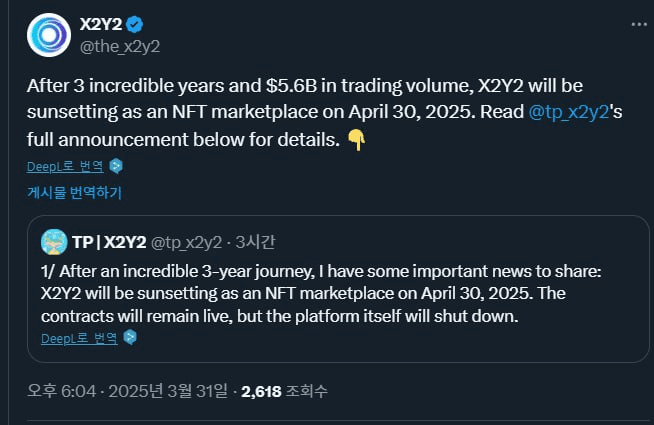
Task: Click the "오후 6:04 · 2025년 3월 31일" timestamp
Action: click(x=127, y=390)
